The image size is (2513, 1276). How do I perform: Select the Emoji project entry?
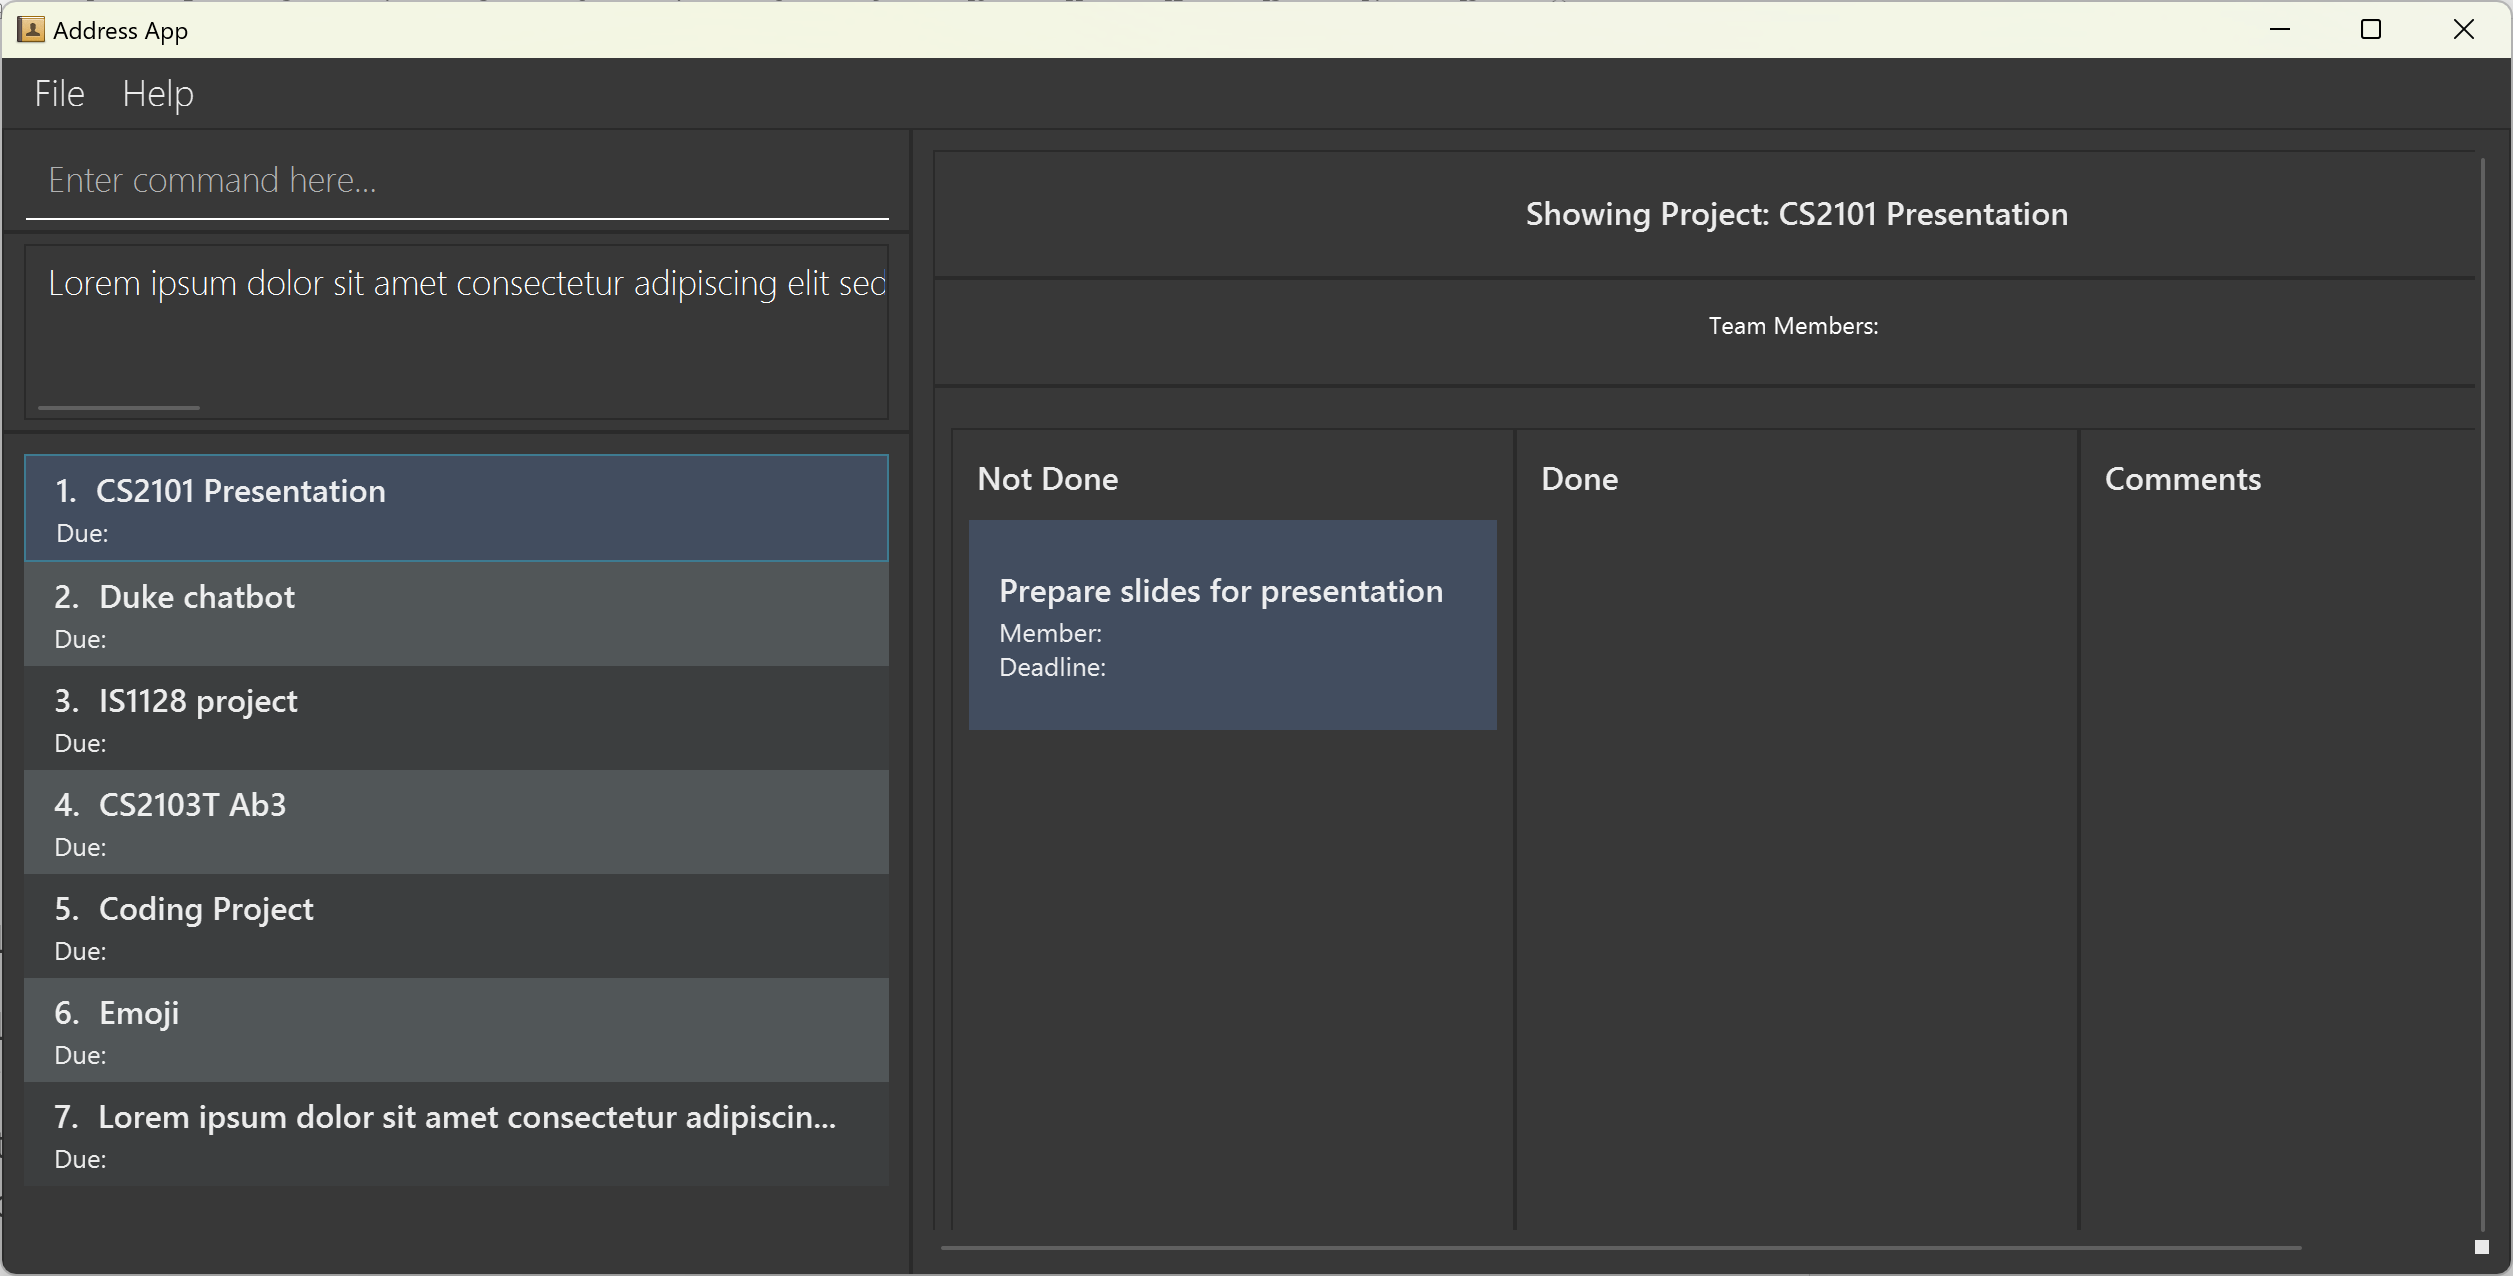point(456,1030)
